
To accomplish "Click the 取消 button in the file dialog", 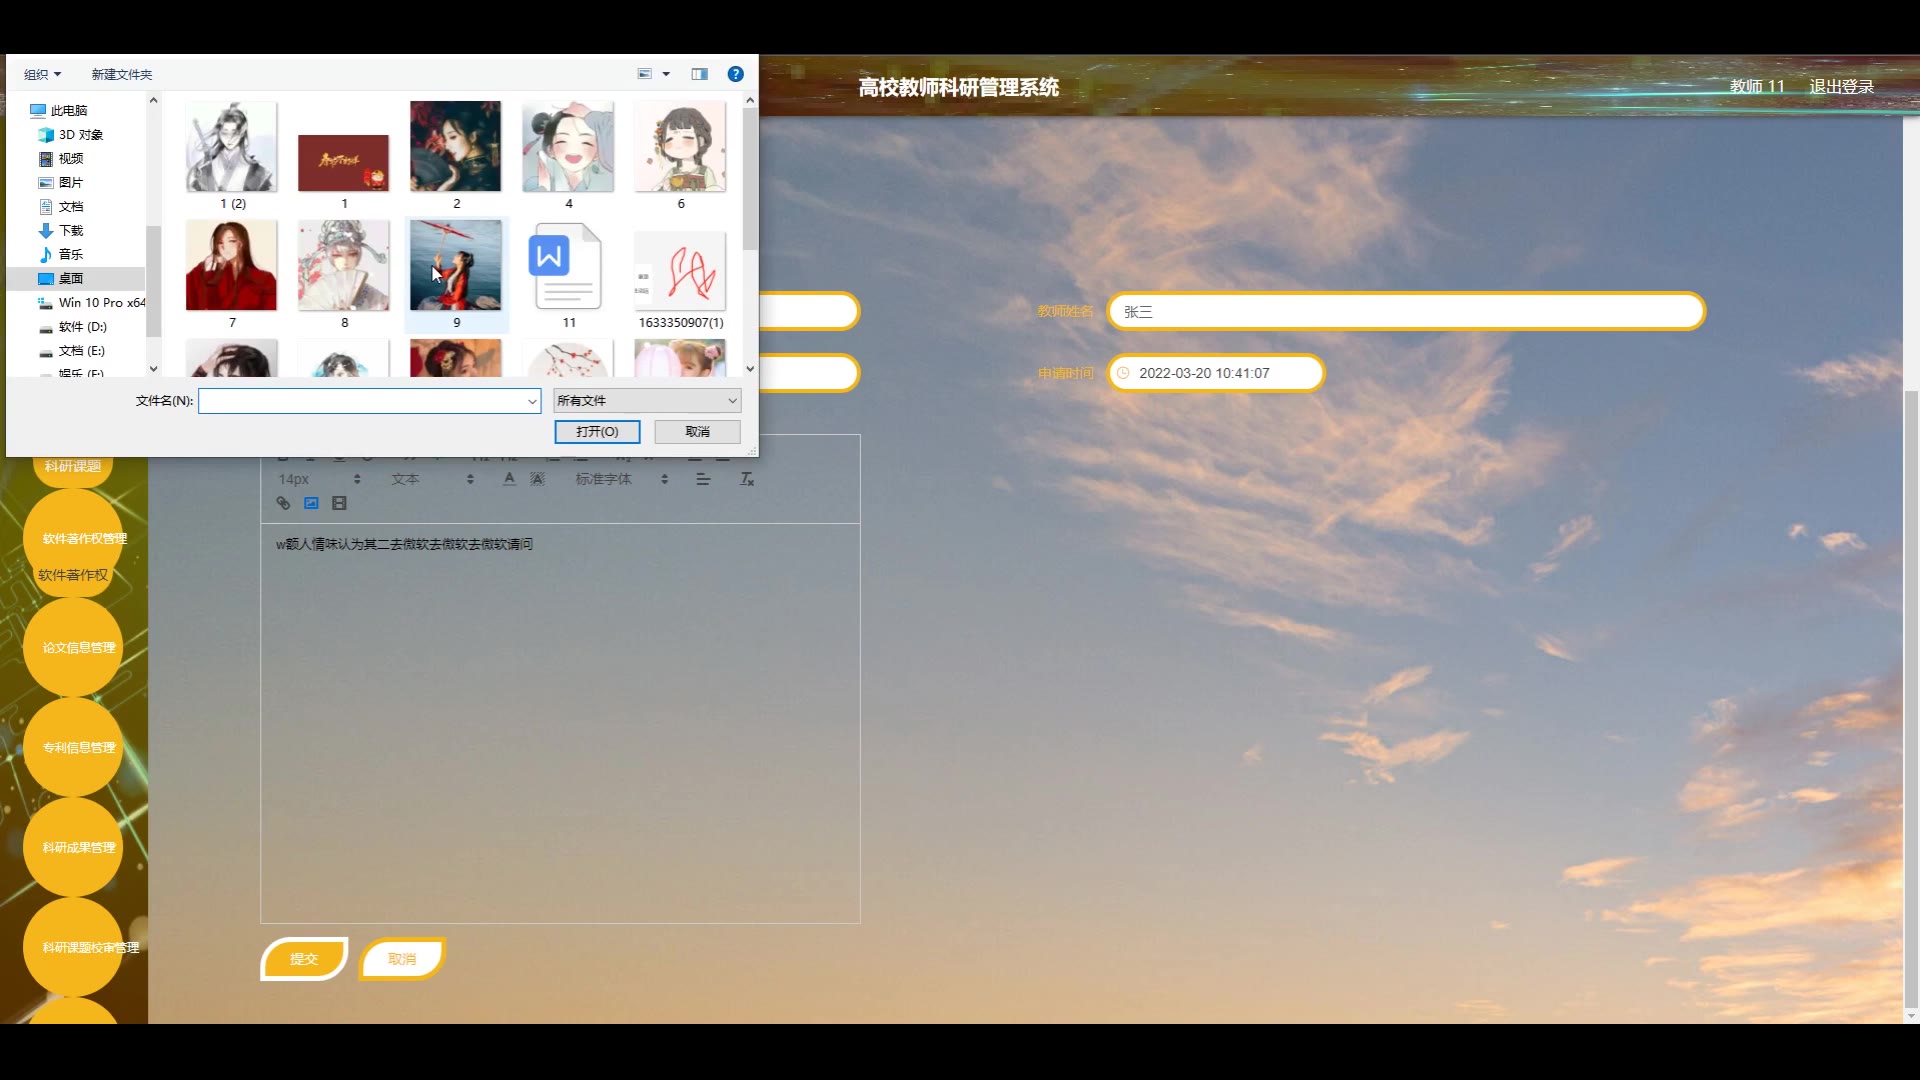I will 697,431.
